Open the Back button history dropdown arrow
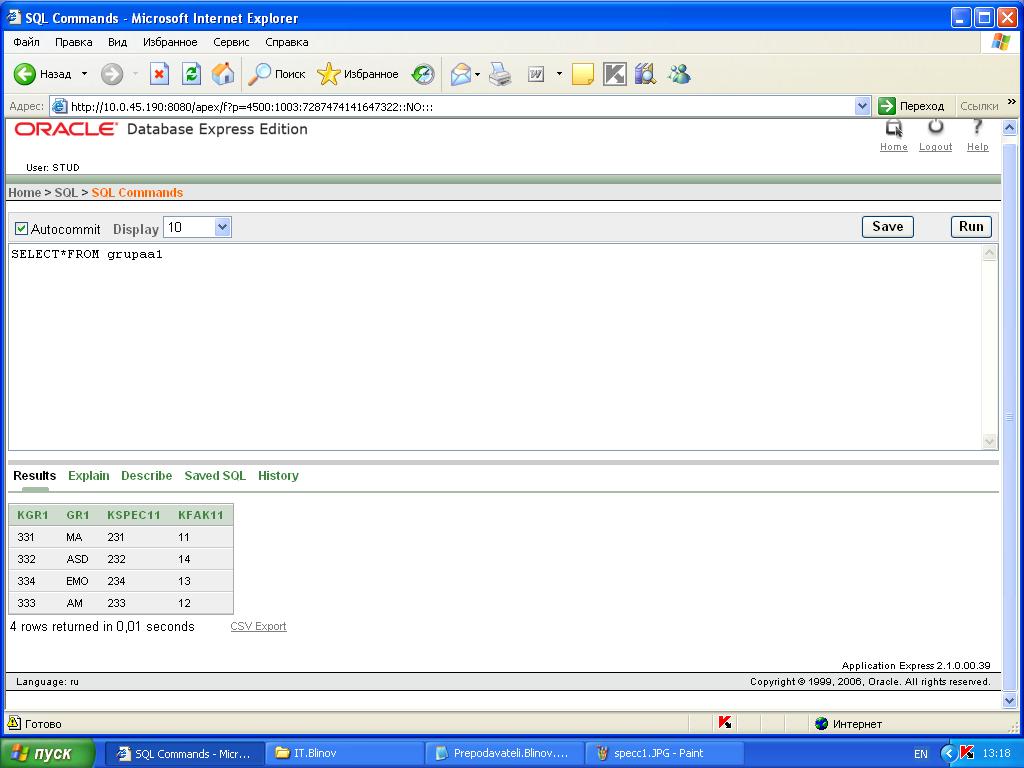The width and height of the screenshot is (1024, 768). pyautogui.click(x=84, y=74)
